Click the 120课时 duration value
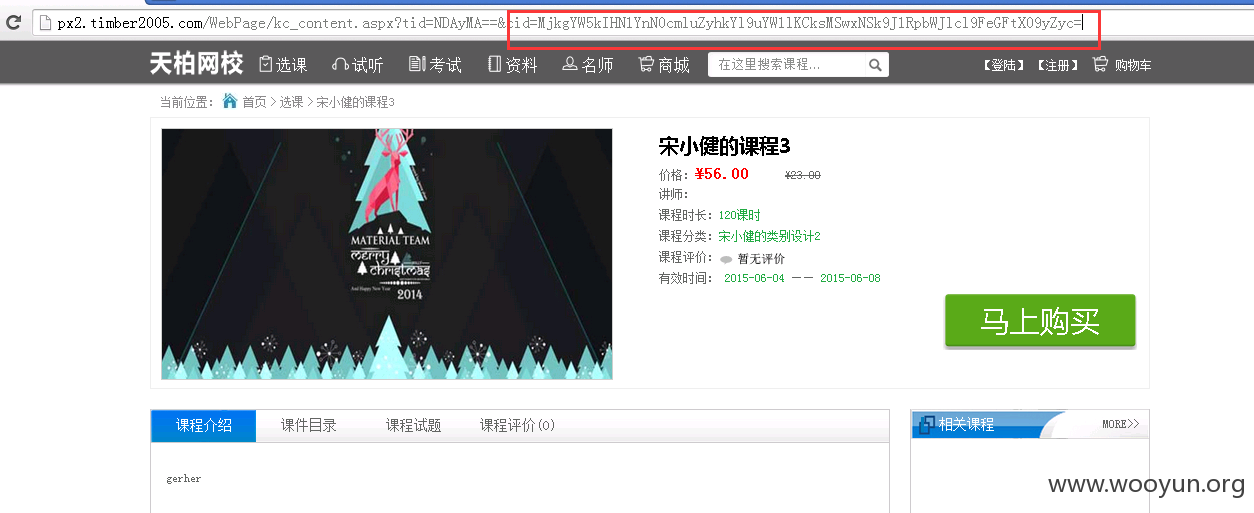This screenshot has width=1254, height=513. point(739,215)
